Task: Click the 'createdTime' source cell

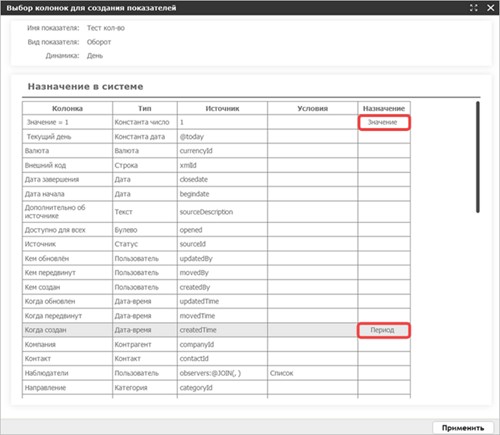Action: coord(222,330)
